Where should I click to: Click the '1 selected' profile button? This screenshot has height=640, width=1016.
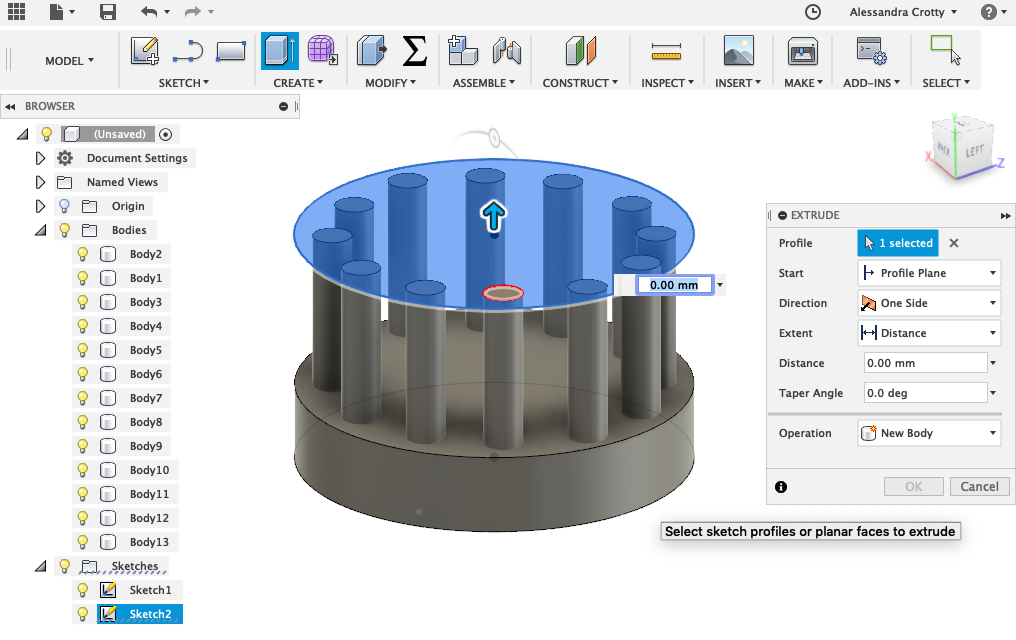pyautogui.click(x=898, y=243)
